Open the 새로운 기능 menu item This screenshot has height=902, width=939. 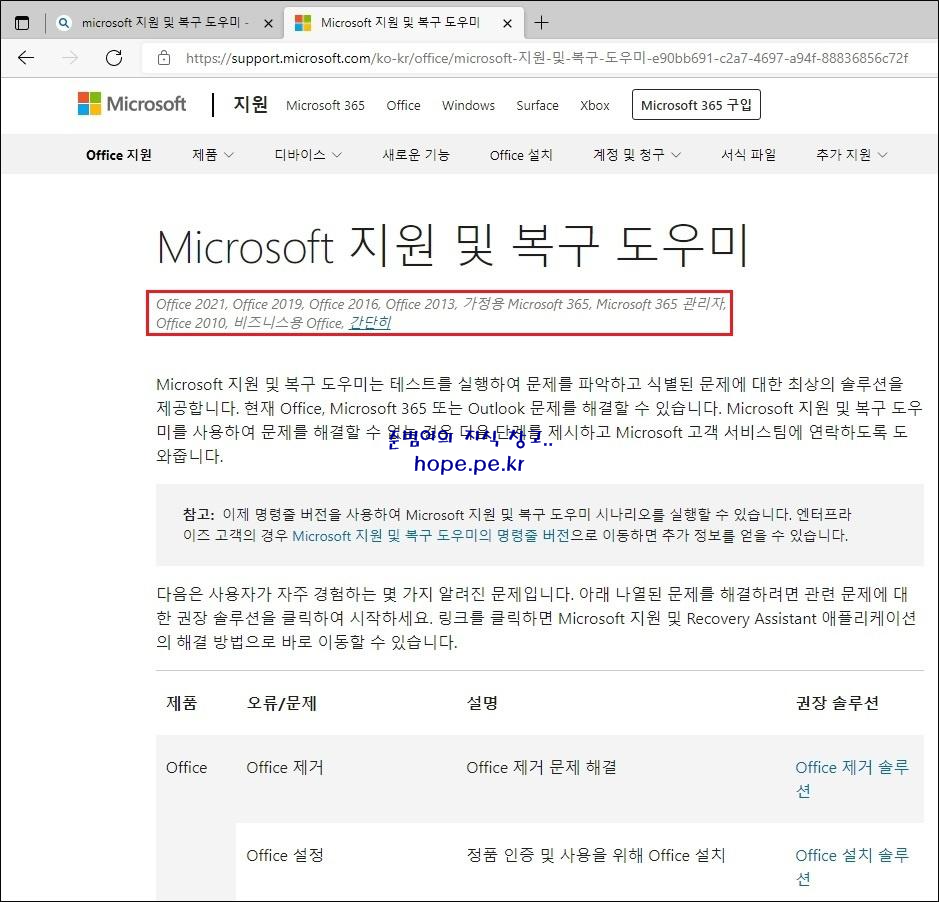(416, 155)
